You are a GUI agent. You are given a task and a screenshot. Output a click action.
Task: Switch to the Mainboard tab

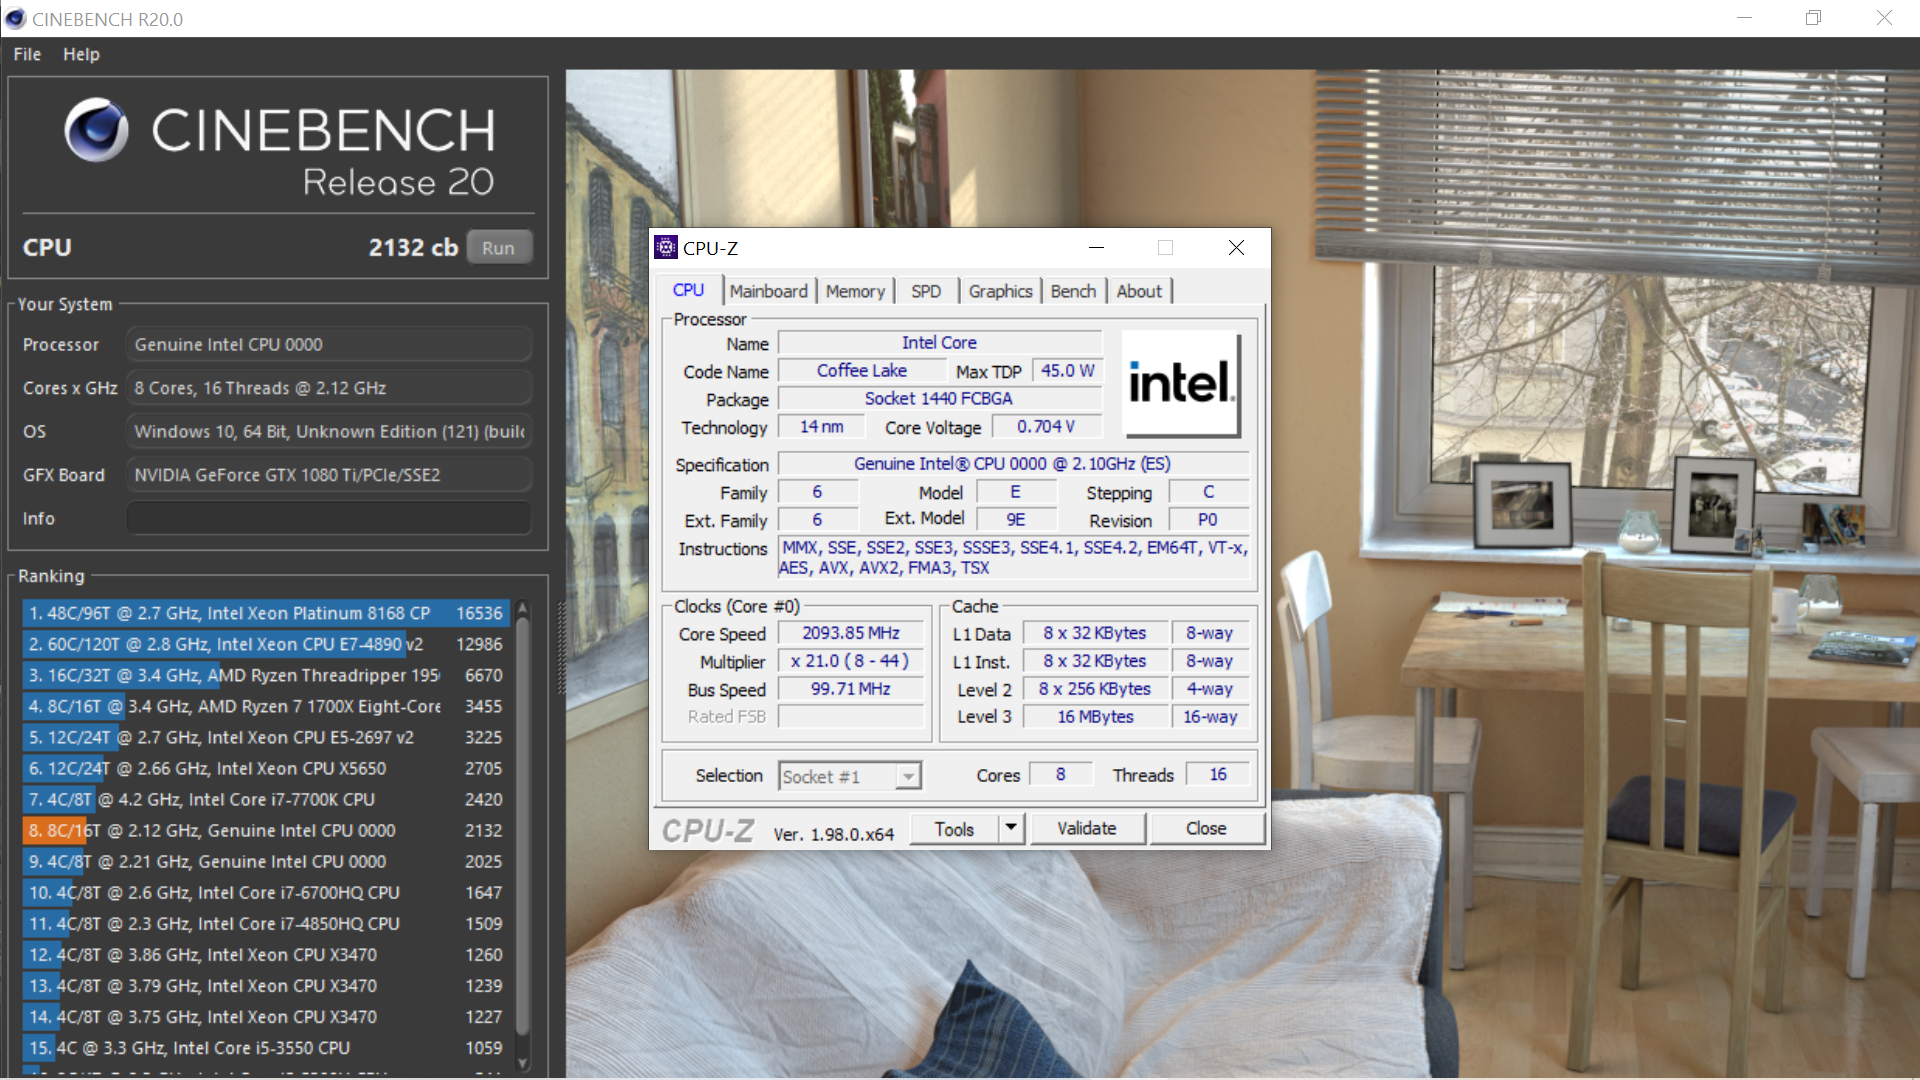click(768, 291)
